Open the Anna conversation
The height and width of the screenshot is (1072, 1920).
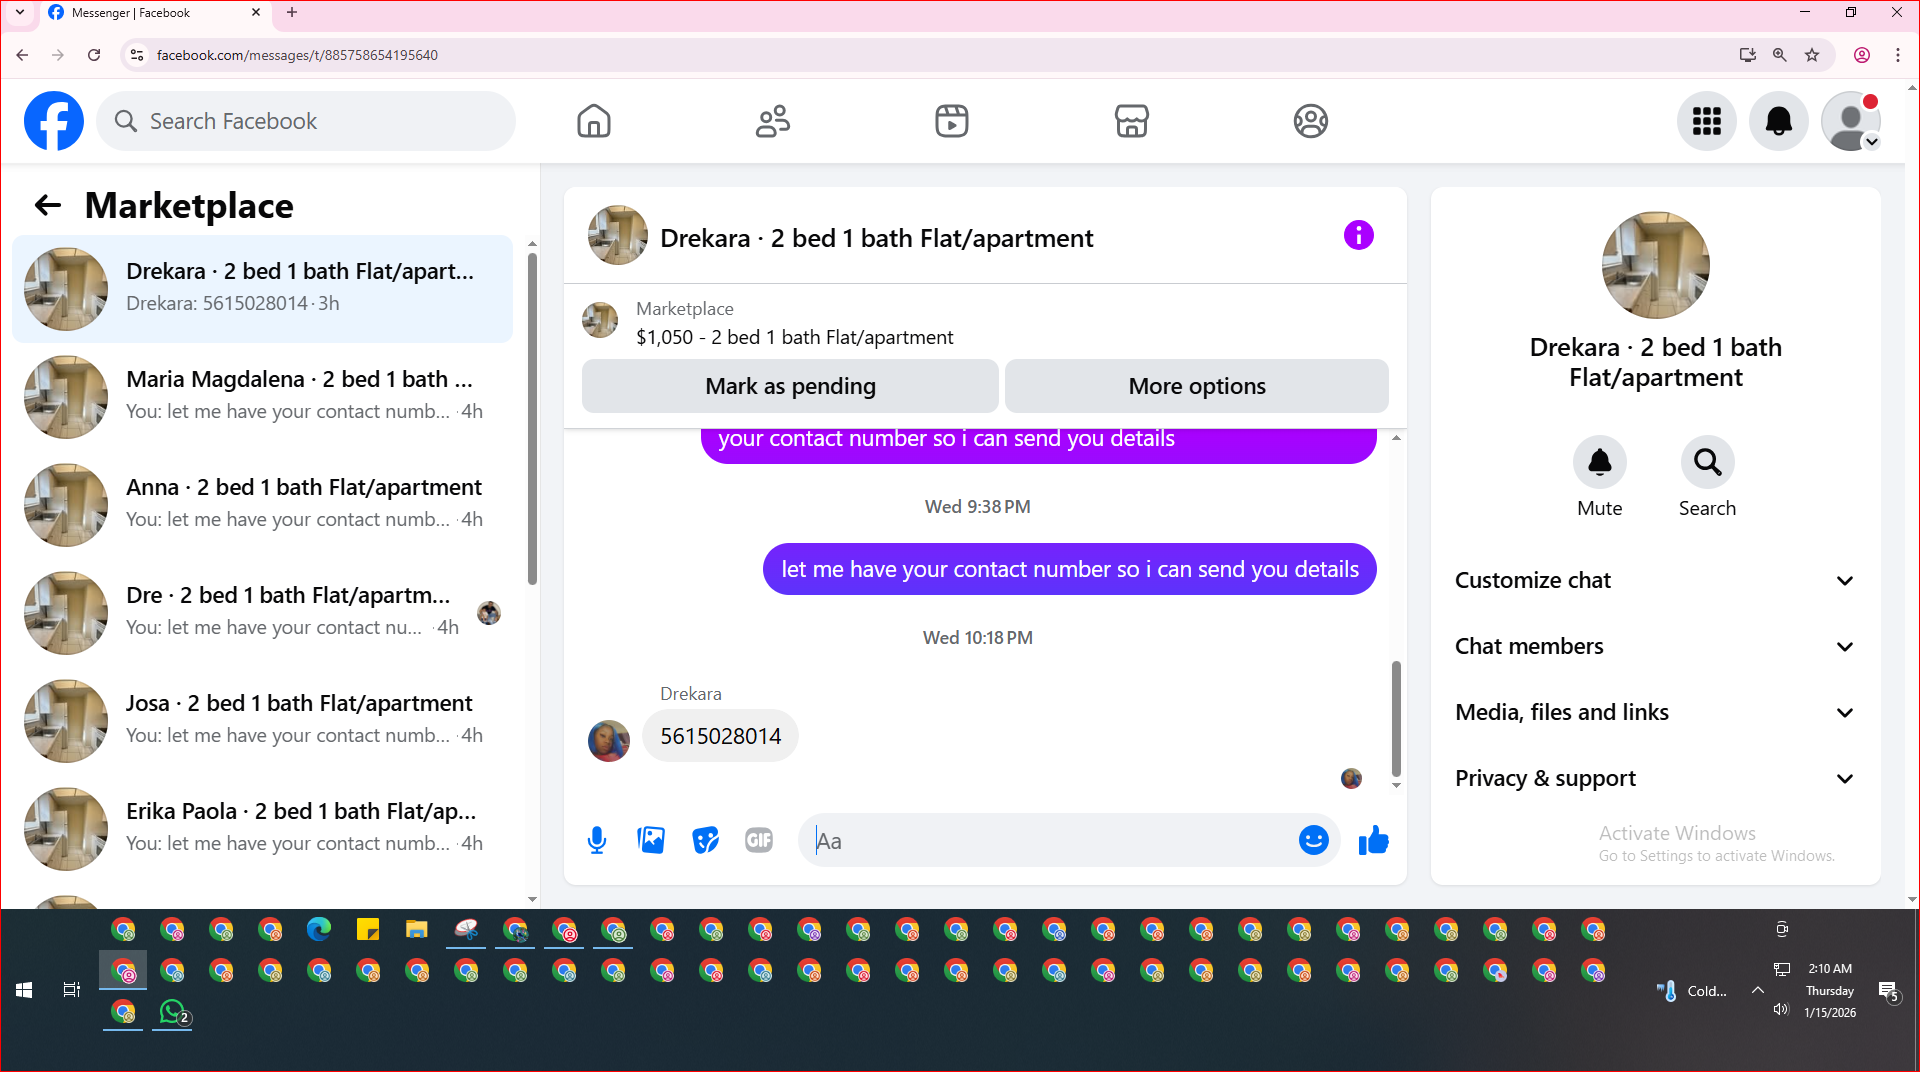[263, 505]
